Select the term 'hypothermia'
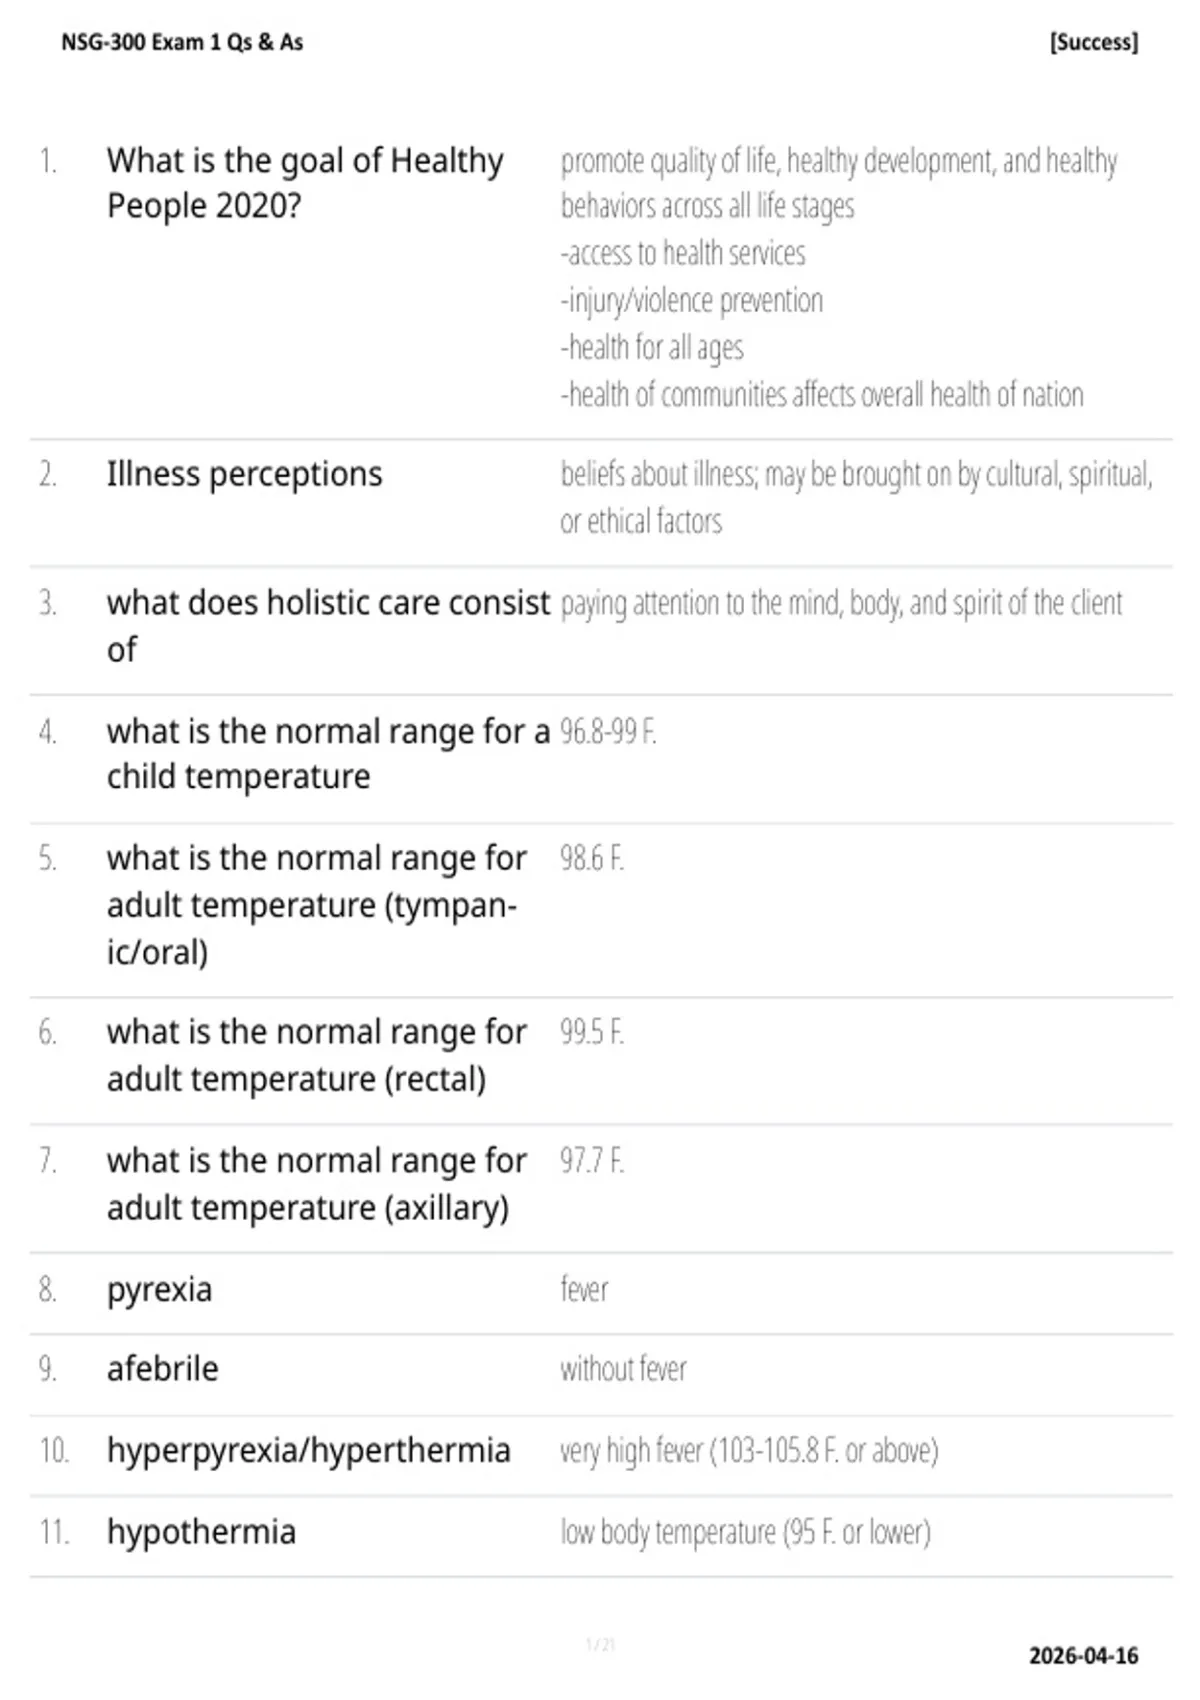The image size is (1200, 1700). (x=202, y=1532)
